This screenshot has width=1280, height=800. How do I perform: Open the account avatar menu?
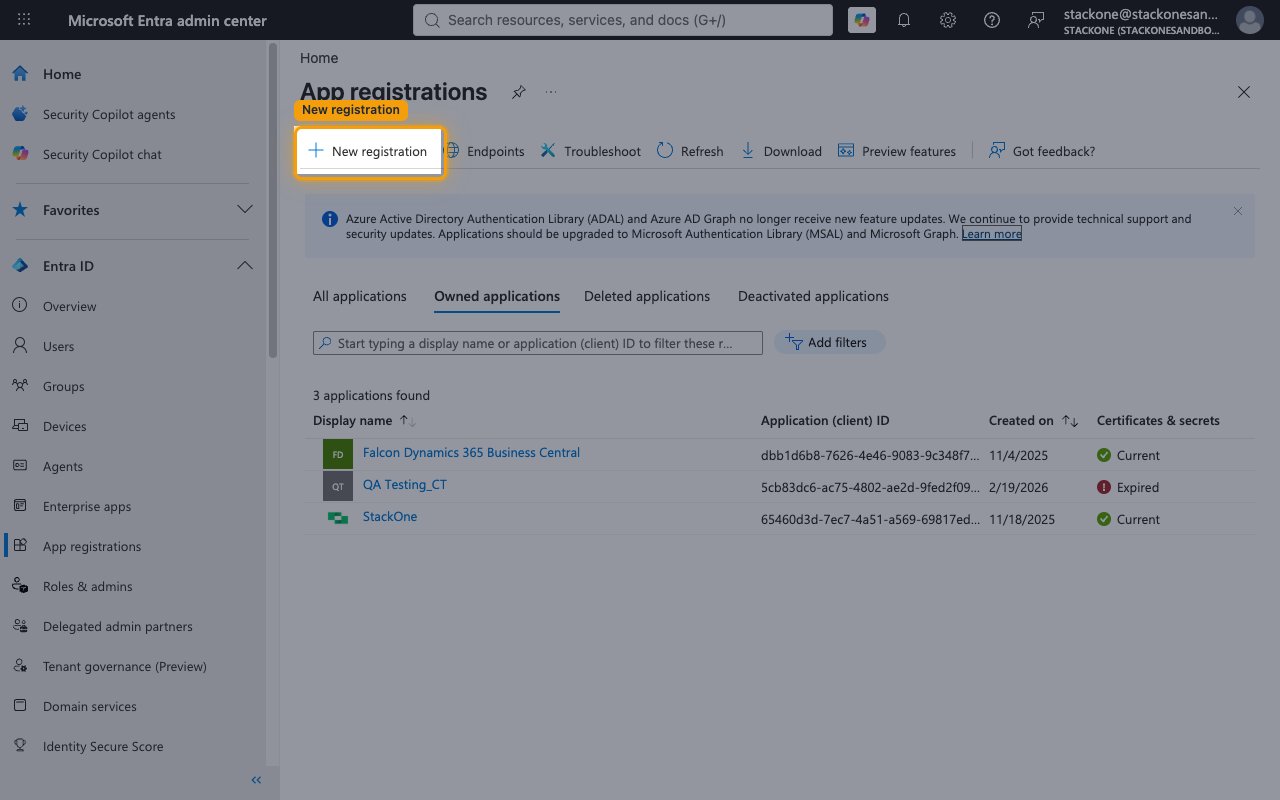[1249, 20]
